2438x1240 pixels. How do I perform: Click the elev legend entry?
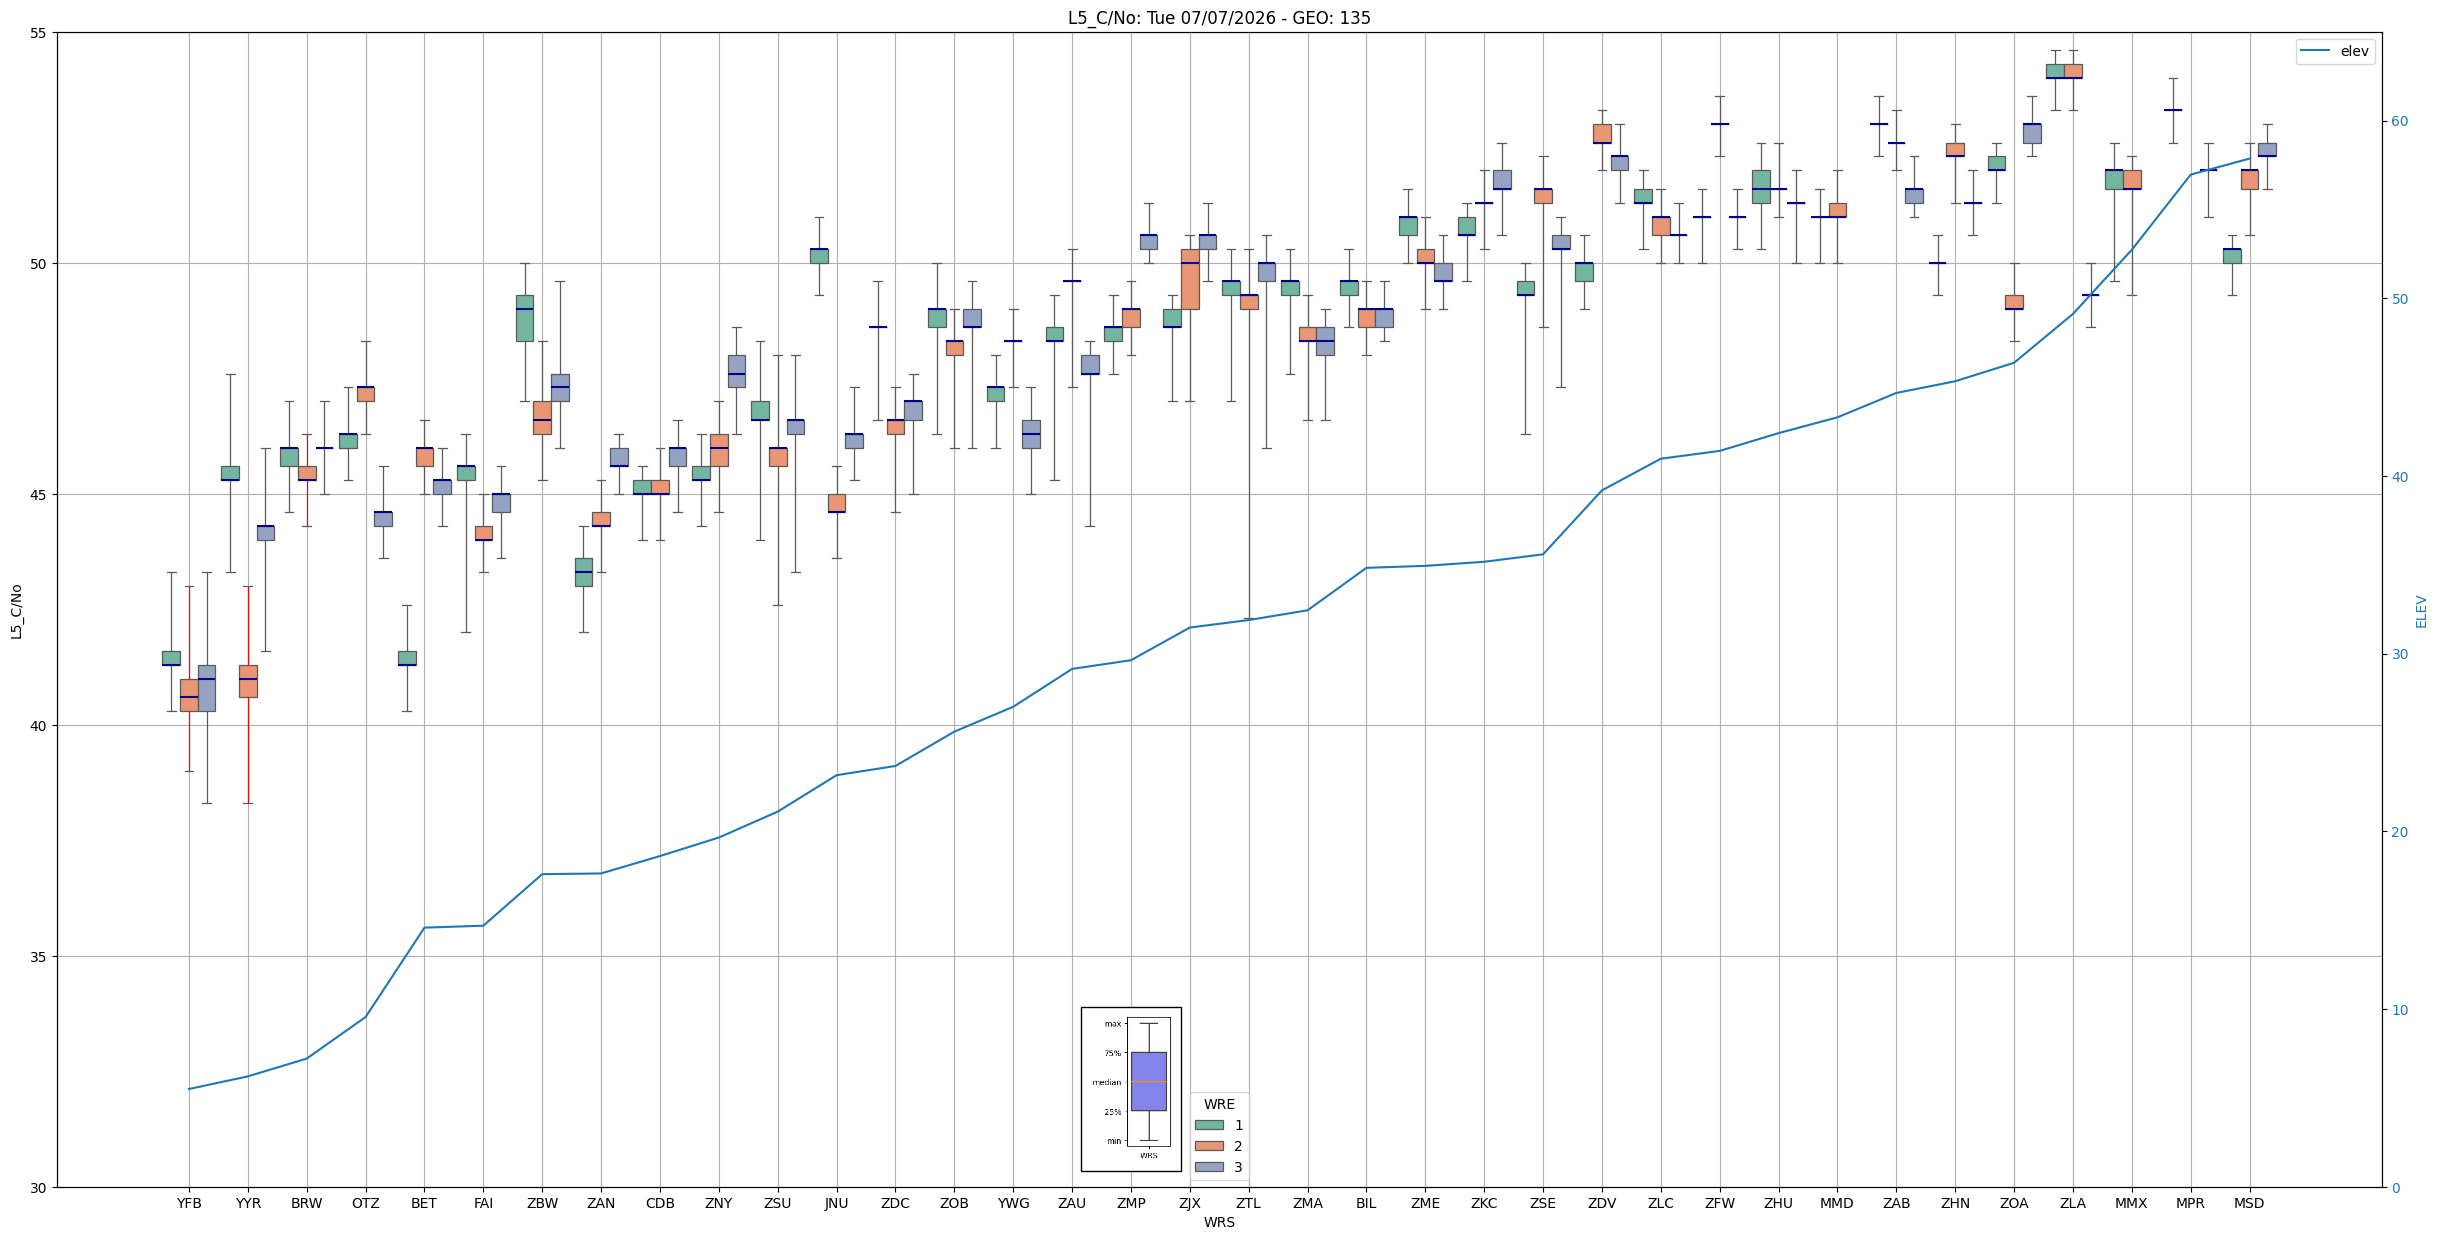click(x=2335, y=52)
